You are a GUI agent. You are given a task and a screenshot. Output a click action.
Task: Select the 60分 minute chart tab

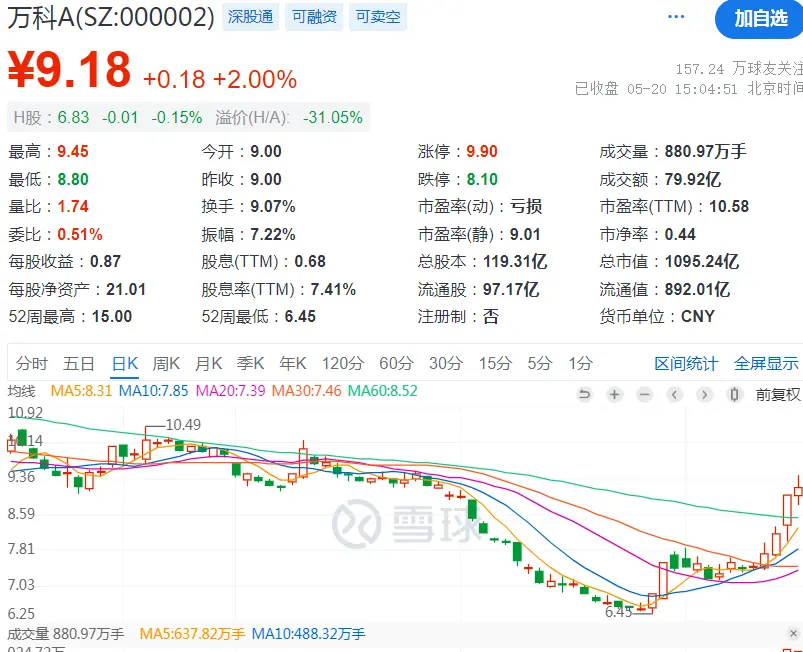396,363
